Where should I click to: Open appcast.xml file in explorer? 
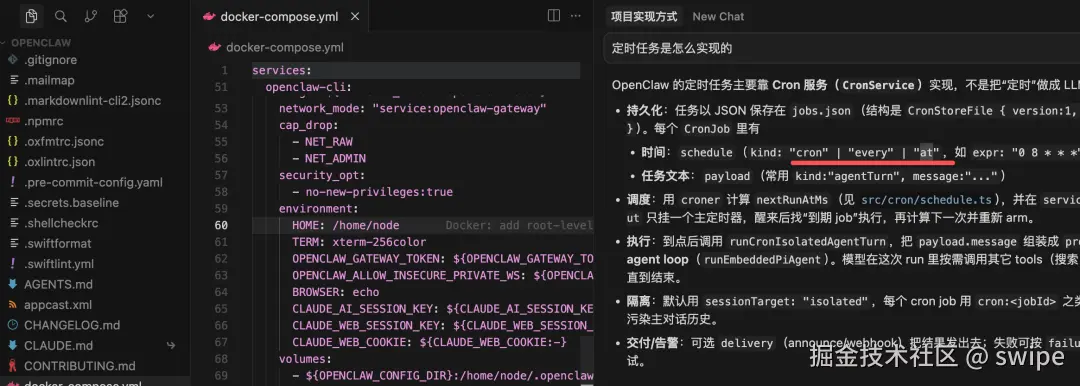(57, 305)
